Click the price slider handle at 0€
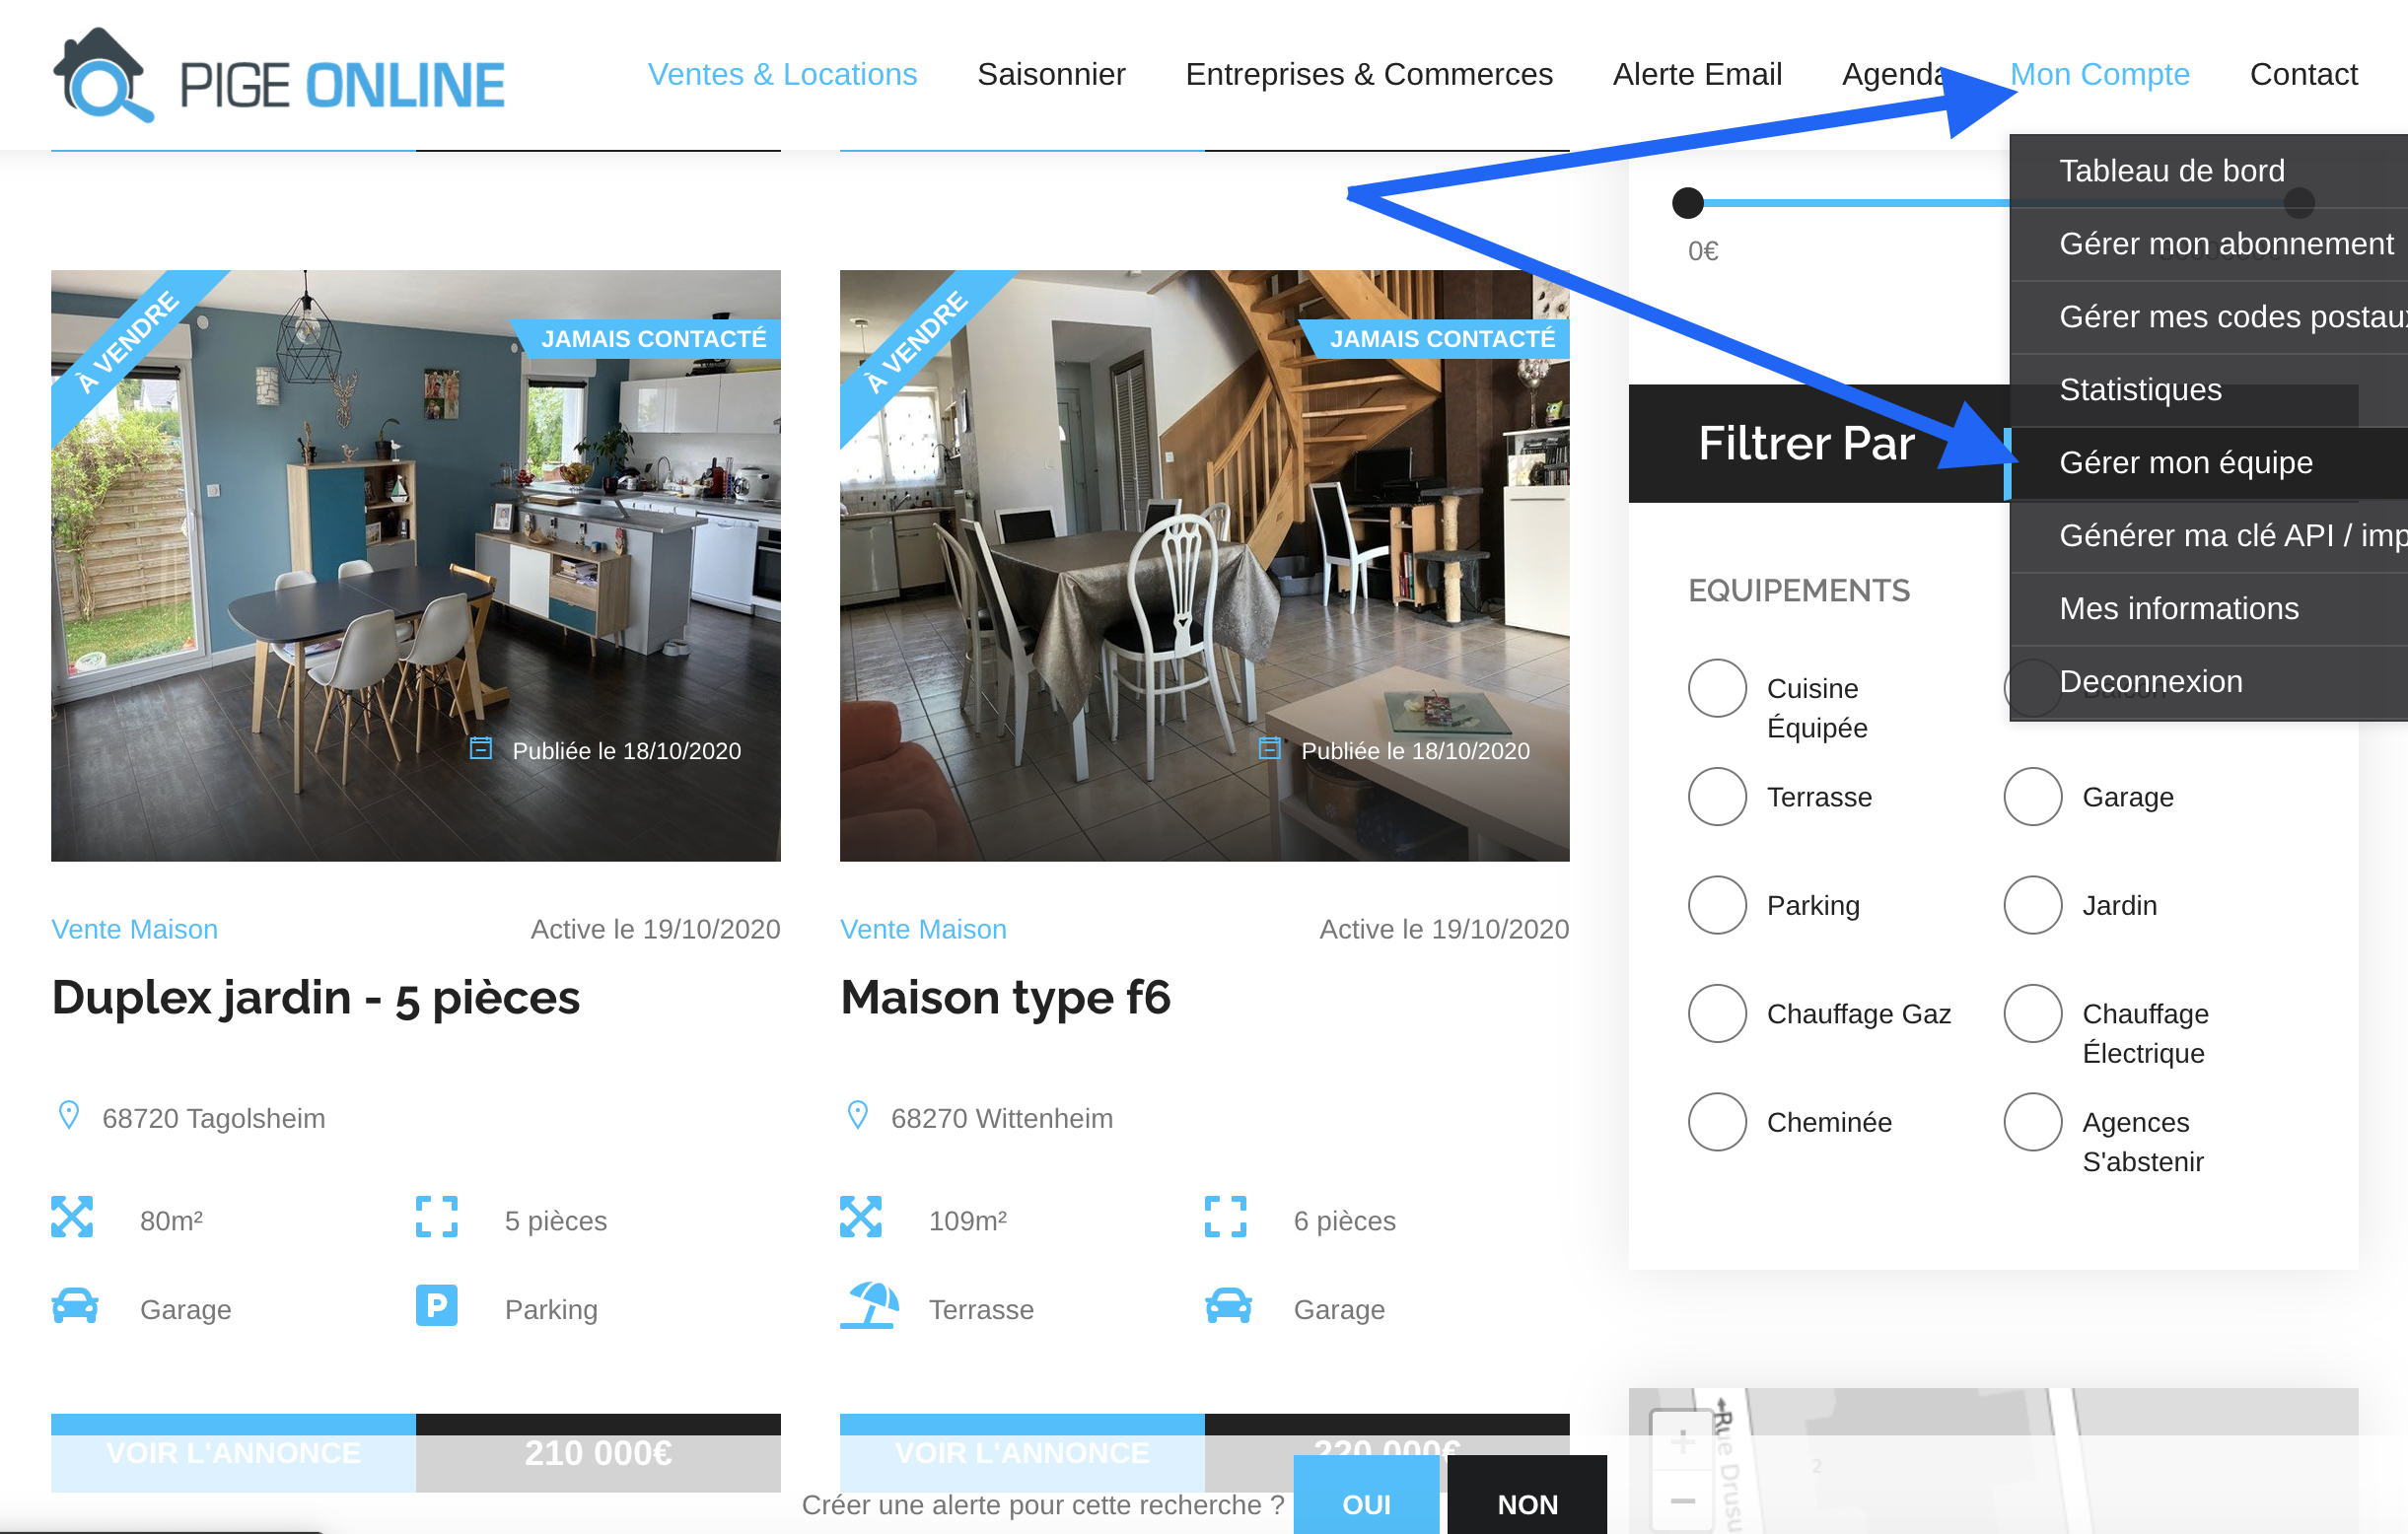Image resolution: width=2408 pixels, height=1534 pixels. click(x=1688, y=203)
